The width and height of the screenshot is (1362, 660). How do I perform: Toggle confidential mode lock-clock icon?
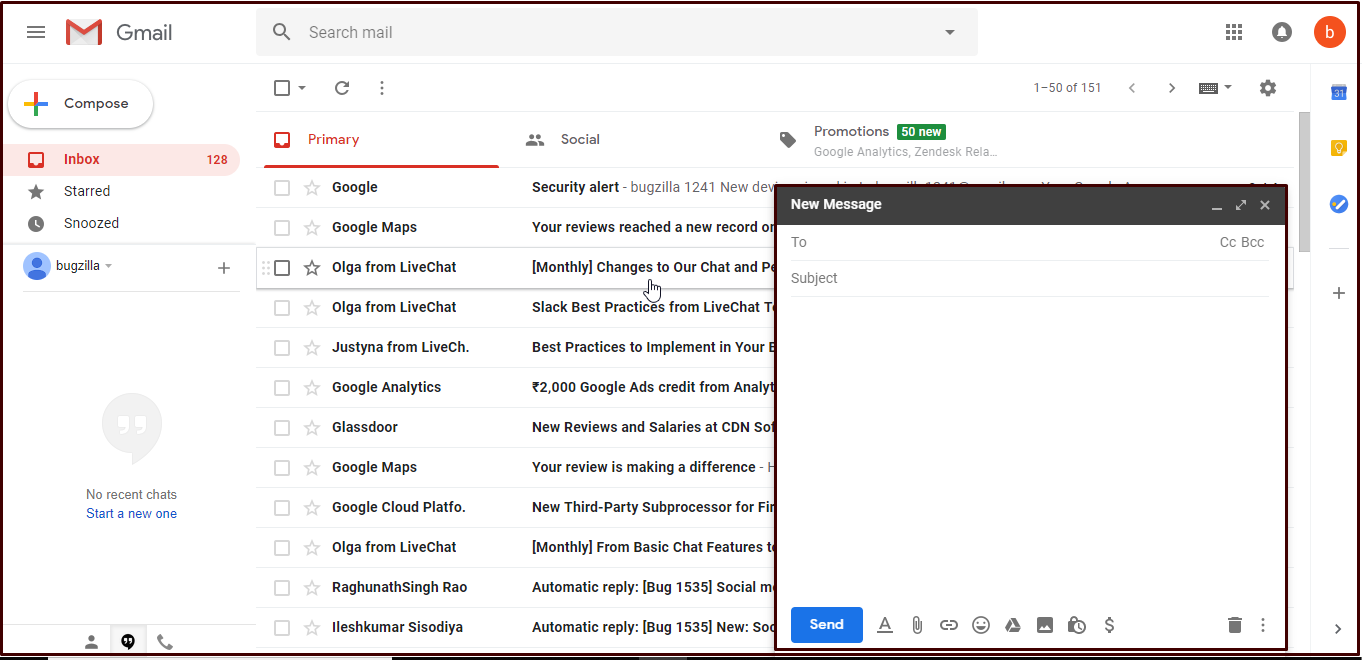click(x=1077, y=625)
